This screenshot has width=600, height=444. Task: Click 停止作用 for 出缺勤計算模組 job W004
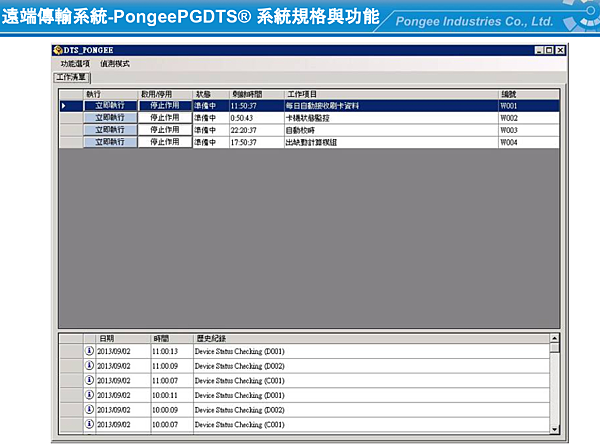click(165, 142)
